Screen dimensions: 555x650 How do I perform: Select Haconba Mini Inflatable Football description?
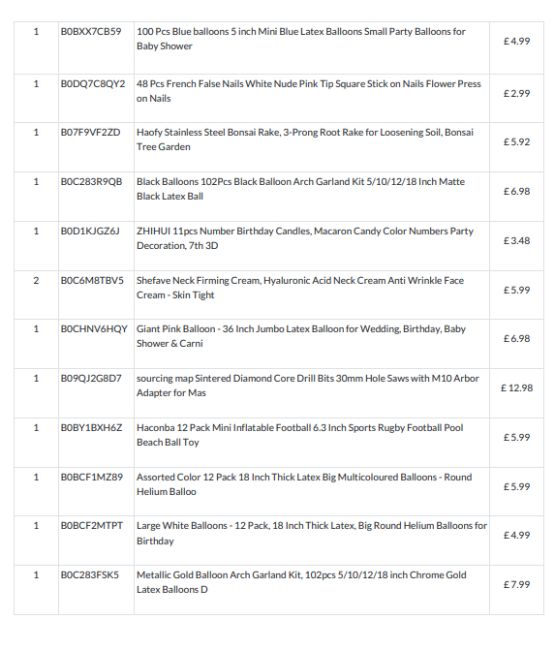point(300,435)
